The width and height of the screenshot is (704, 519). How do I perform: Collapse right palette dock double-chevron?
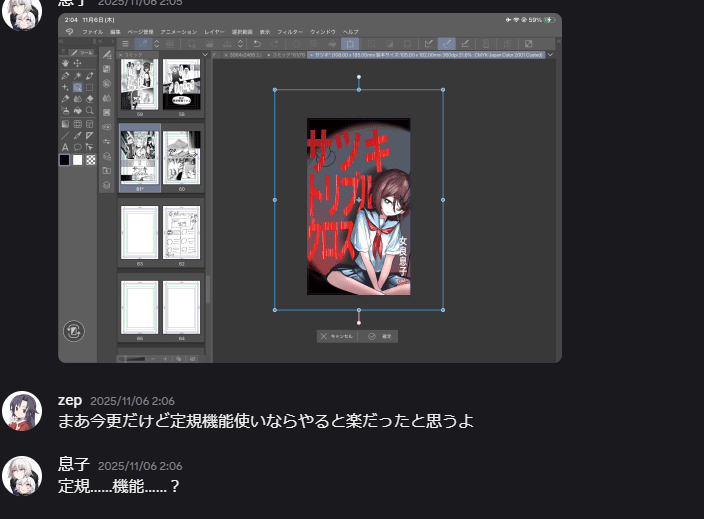(559, 41)
